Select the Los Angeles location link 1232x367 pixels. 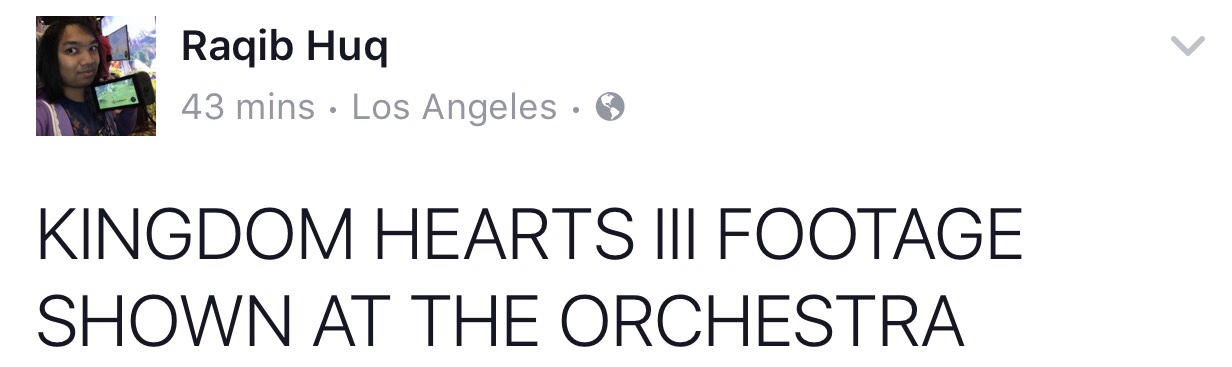(x=454, y=107)
